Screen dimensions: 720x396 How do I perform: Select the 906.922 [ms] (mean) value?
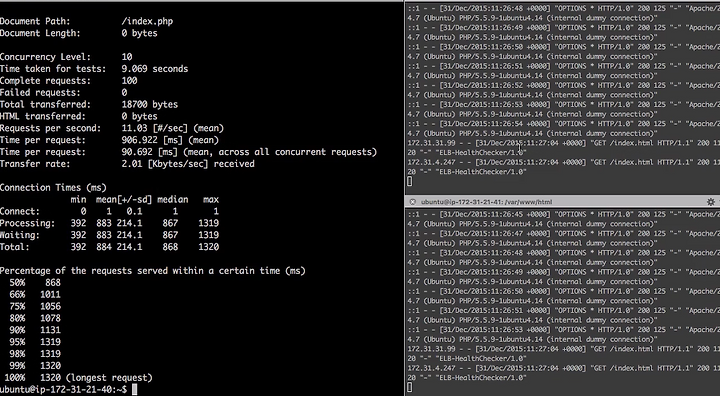click(x=170, y=140)
